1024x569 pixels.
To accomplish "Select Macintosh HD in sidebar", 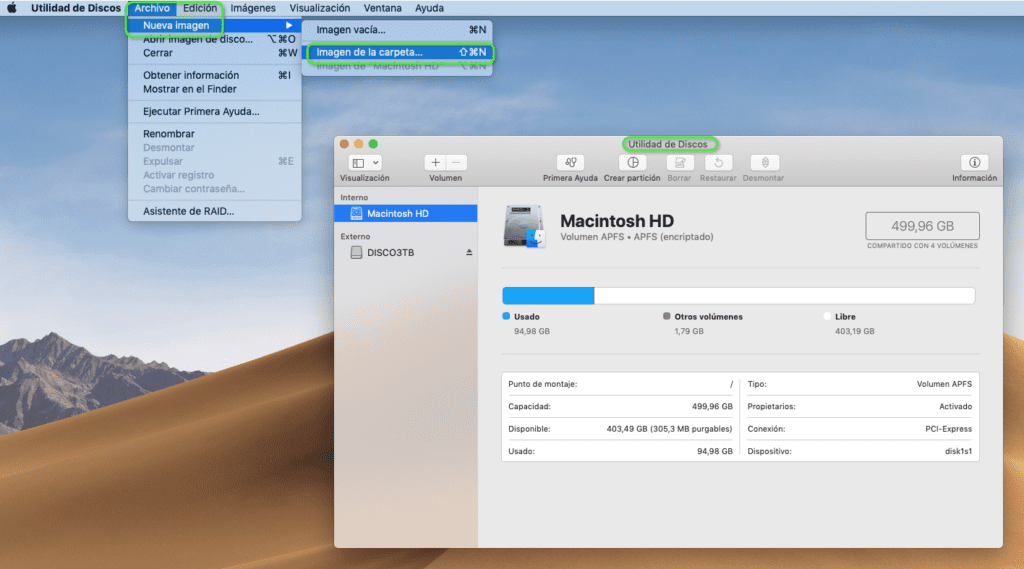I will [406, 214].
